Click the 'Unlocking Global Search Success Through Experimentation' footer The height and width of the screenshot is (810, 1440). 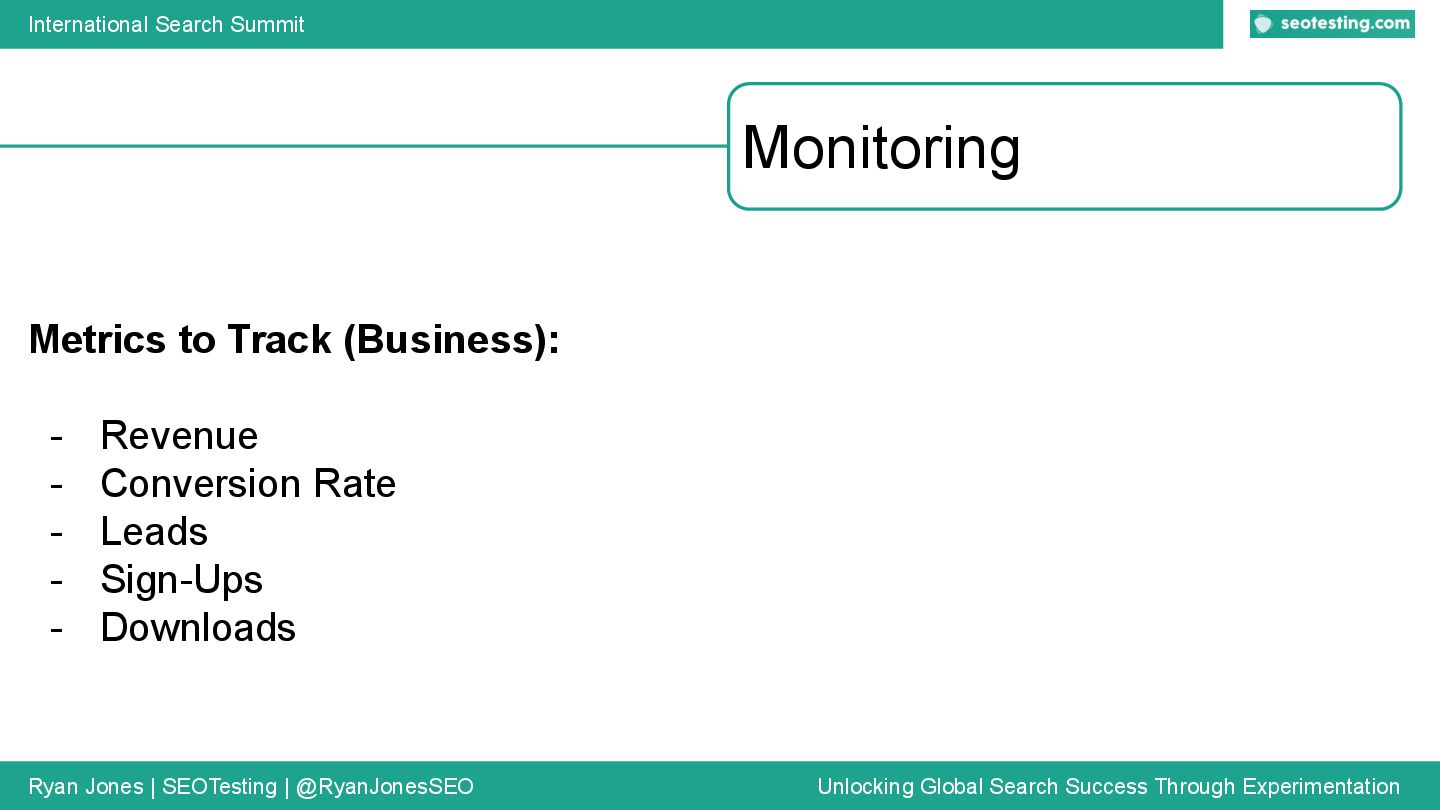(x=1108, y=787)
